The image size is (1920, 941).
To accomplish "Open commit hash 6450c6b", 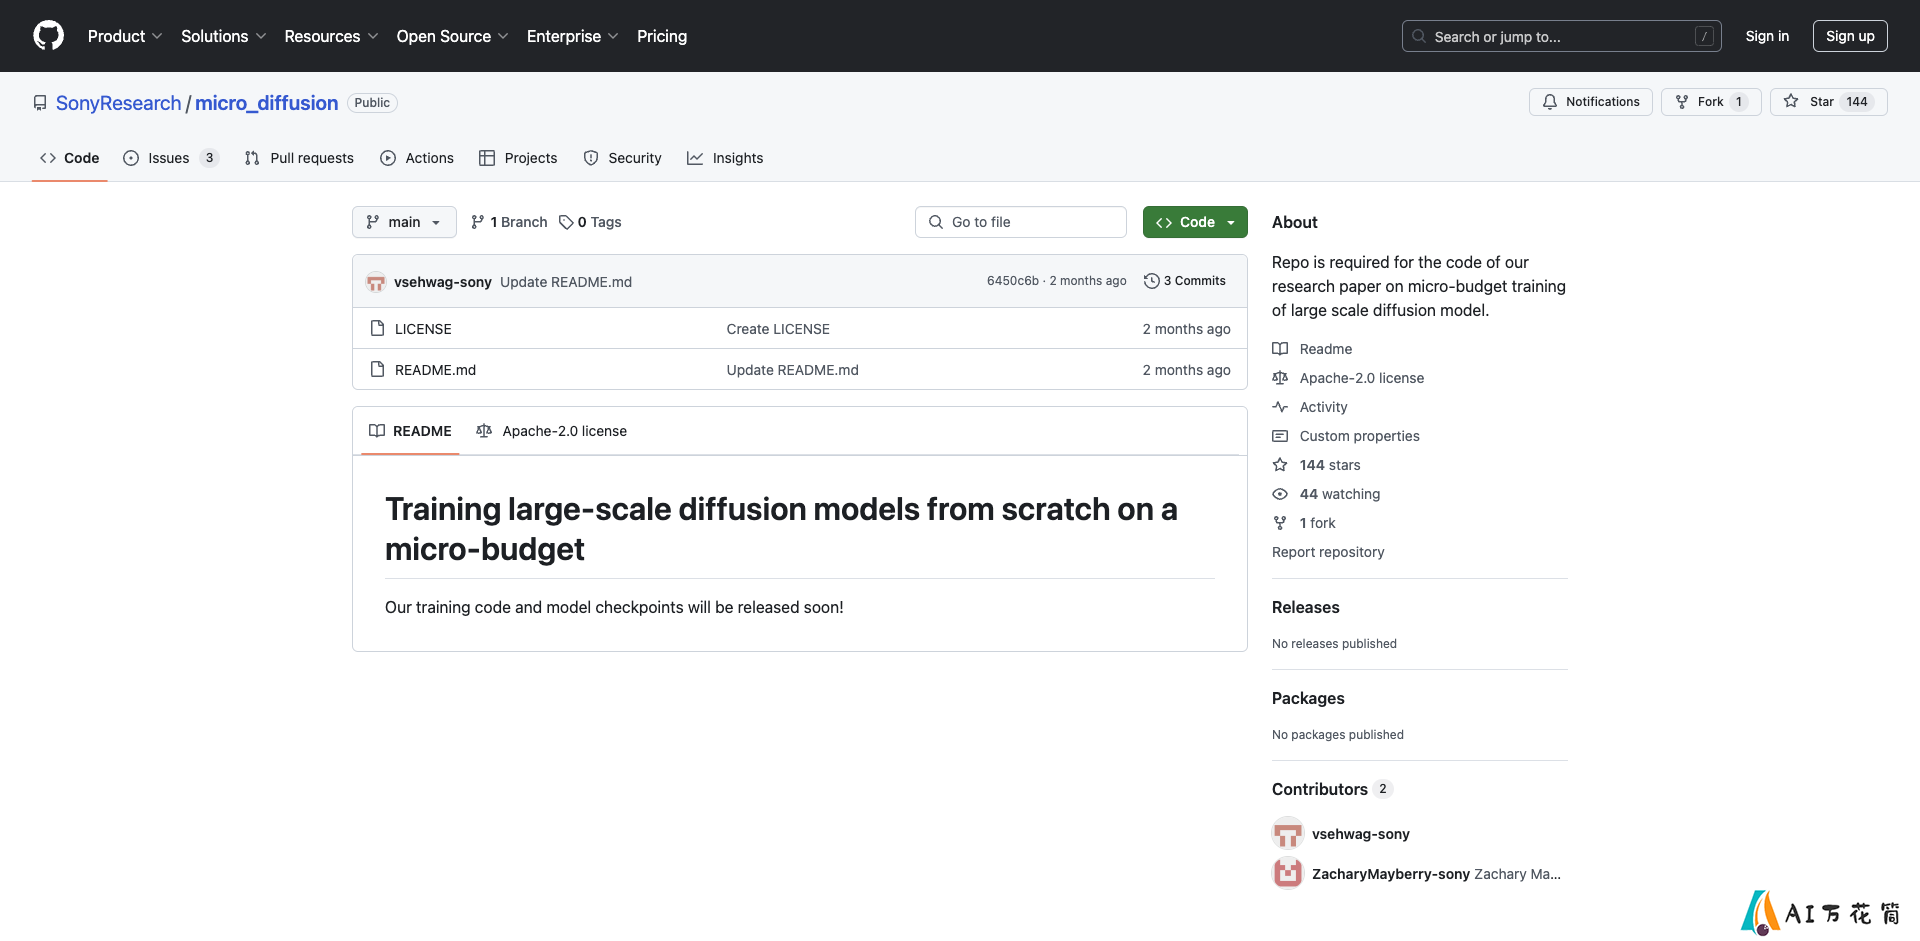I will tap(1012, 281).
